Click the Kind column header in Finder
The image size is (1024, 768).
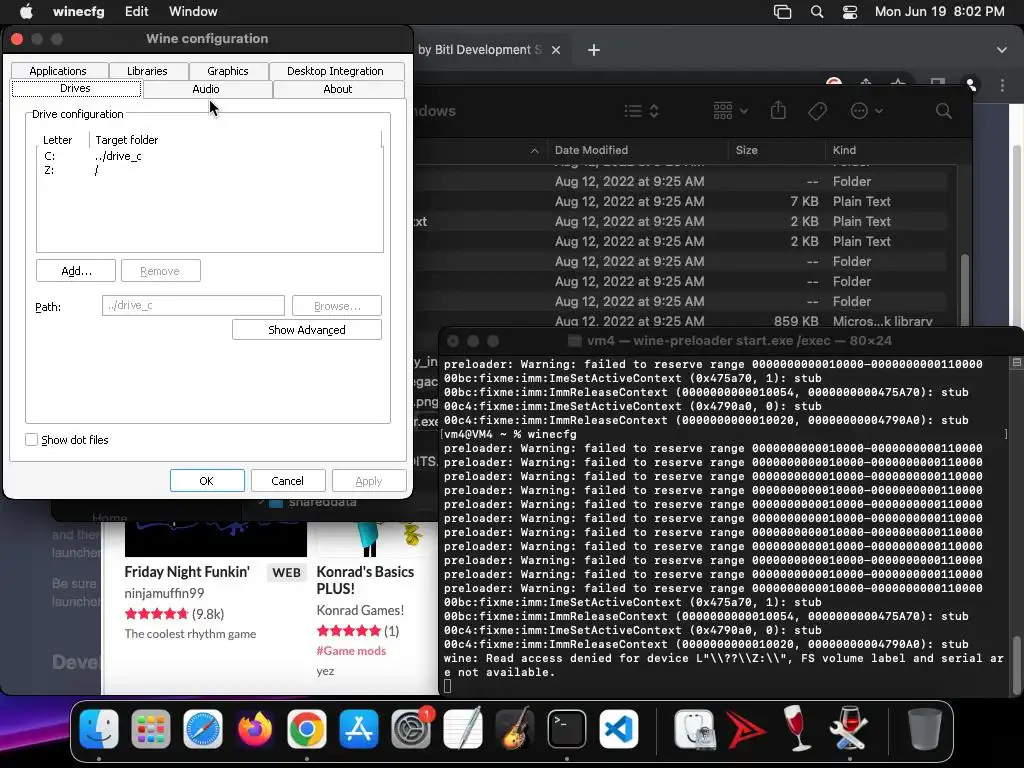844,150
